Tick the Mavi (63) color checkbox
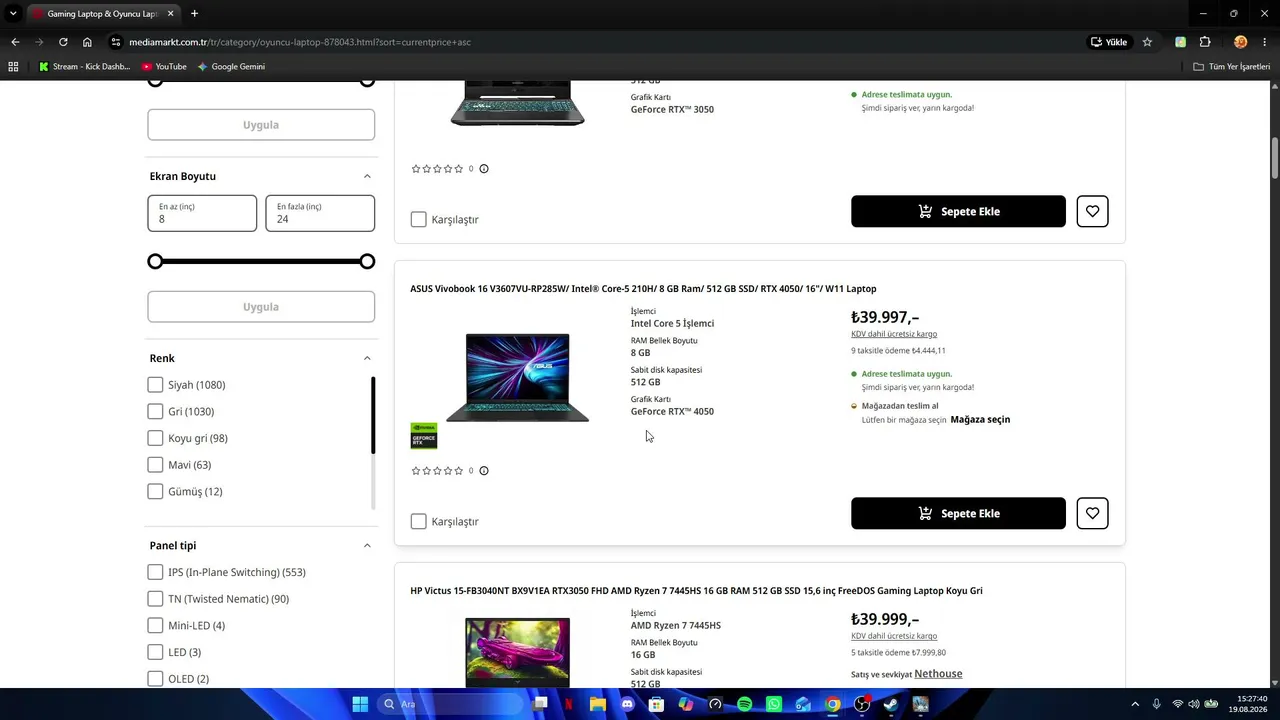The height and width of the screenshot is (720, 1280). point(155,465)
